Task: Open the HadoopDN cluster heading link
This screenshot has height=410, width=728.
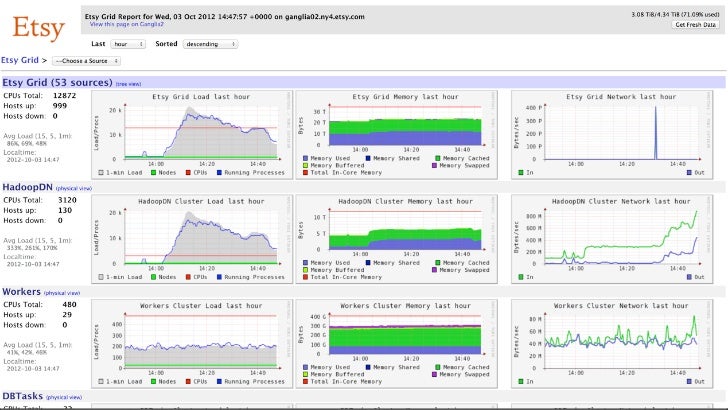Action: 27,187
